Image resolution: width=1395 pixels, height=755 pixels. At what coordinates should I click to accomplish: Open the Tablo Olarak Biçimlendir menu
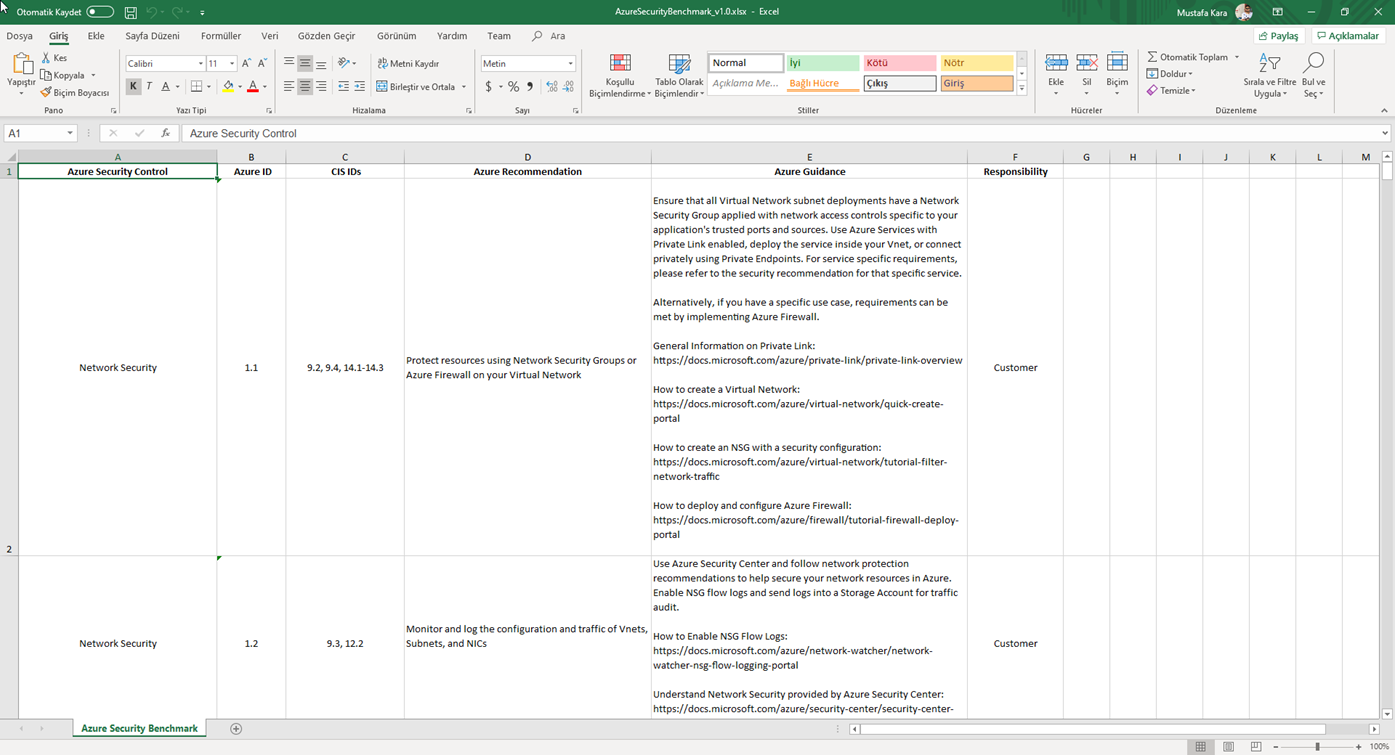tap(679, 76)
